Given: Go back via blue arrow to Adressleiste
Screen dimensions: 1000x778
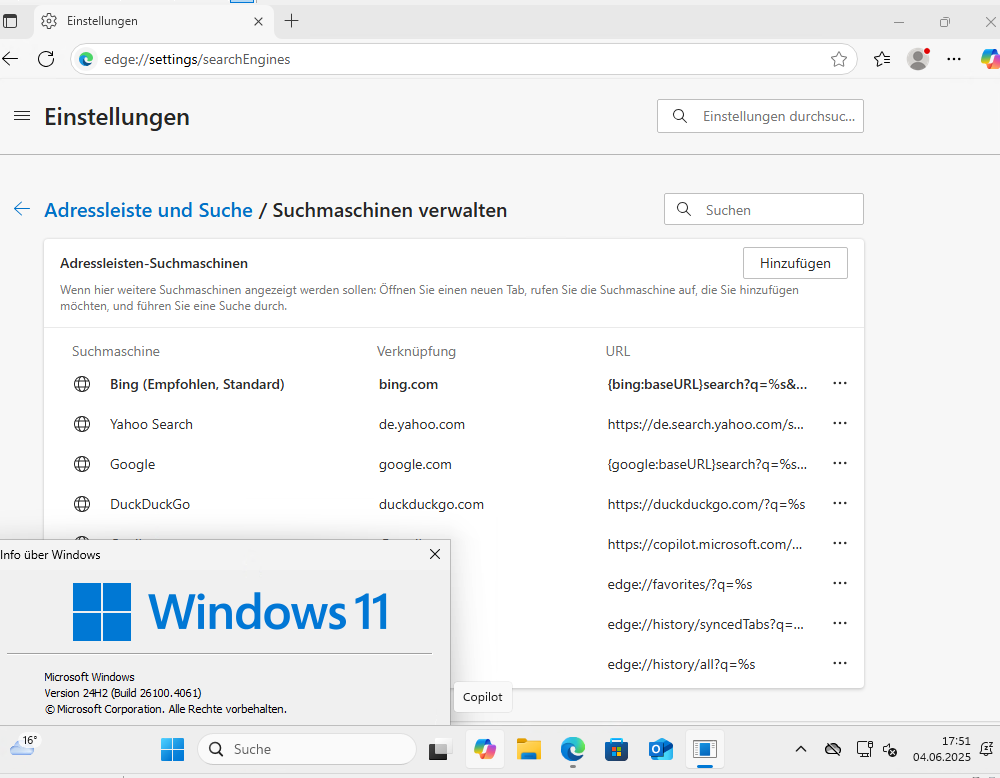Looking at the screenshot, I should pyautogui.click(x=22, y=209).
